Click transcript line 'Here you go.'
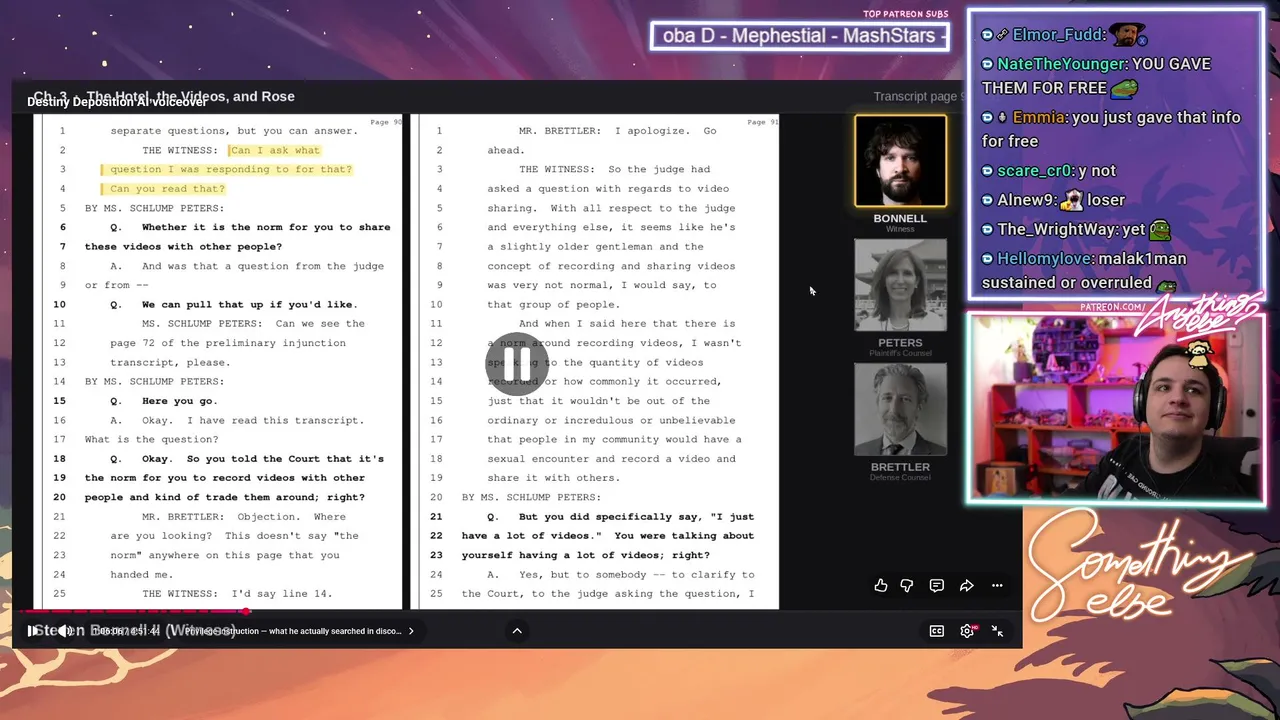 tap(180, 401)
